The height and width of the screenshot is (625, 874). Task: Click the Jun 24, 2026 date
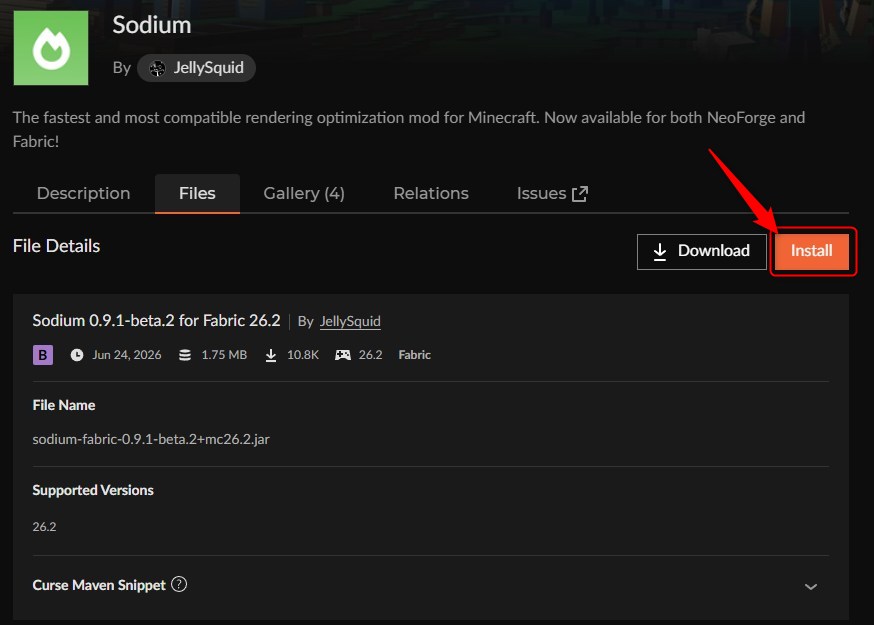(127, 355)
